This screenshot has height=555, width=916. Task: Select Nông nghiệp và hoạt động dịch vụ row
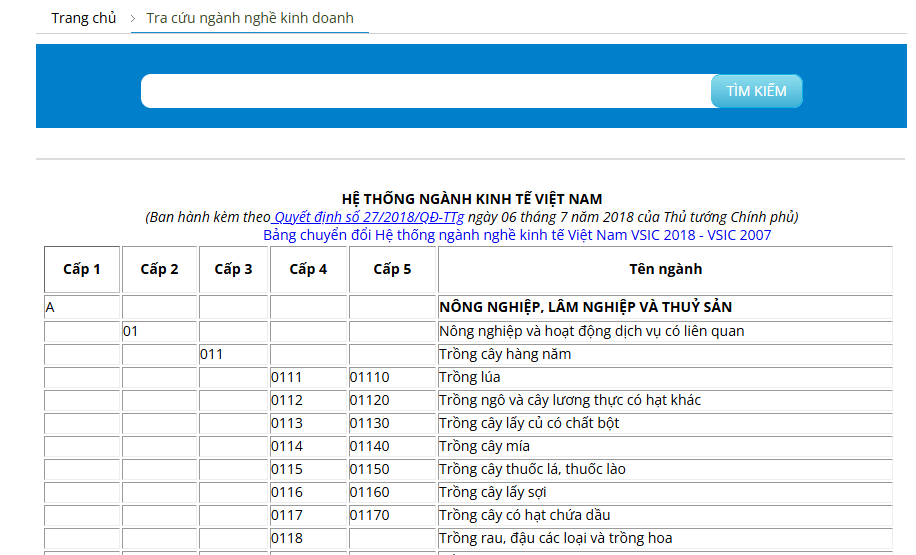click(x=665, y=332)
